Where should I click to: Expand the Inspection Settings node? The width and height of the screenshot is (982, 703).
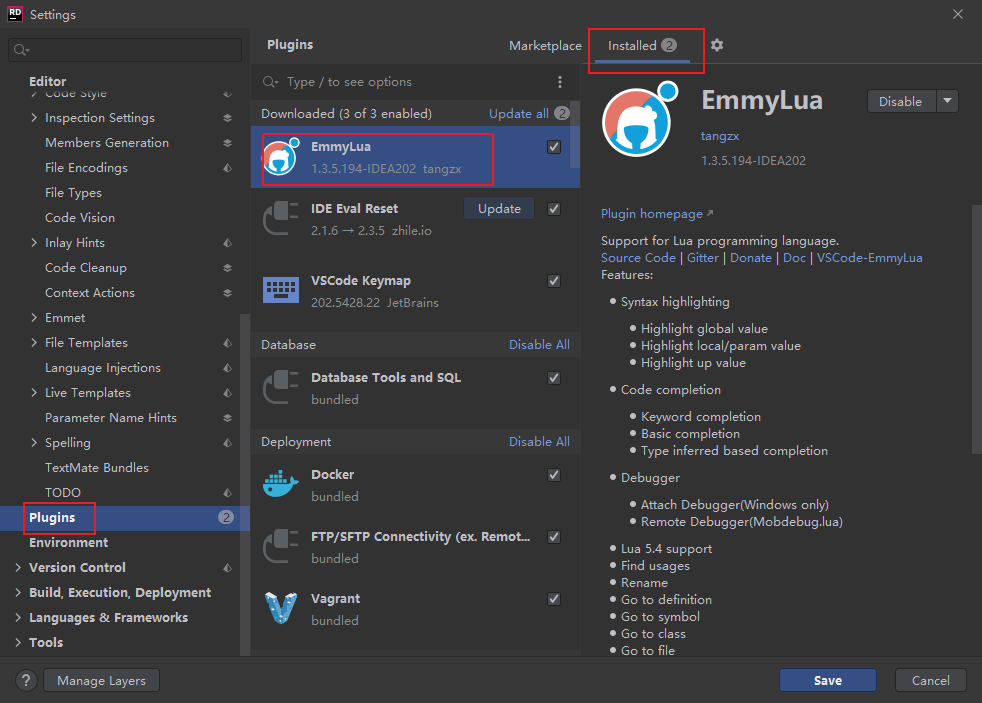click(x=34, y=118)
